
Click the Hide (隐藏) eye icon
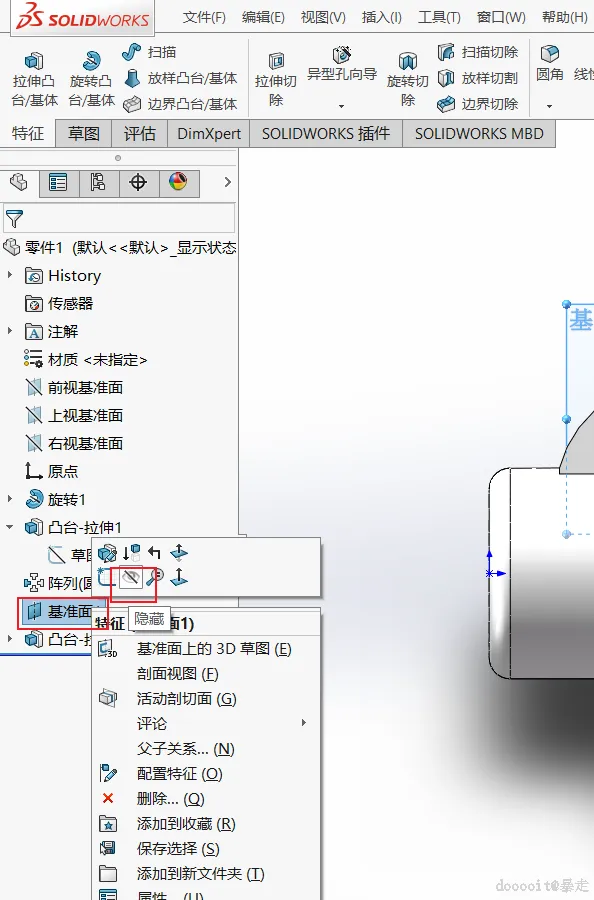click(x=130, y=577)
